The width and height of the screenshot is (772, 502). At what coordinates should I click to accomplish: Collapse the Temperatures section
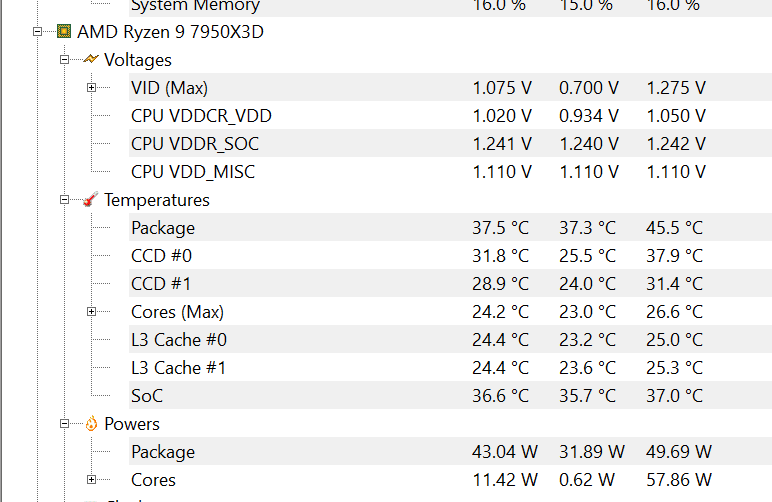tap(65, 200)
